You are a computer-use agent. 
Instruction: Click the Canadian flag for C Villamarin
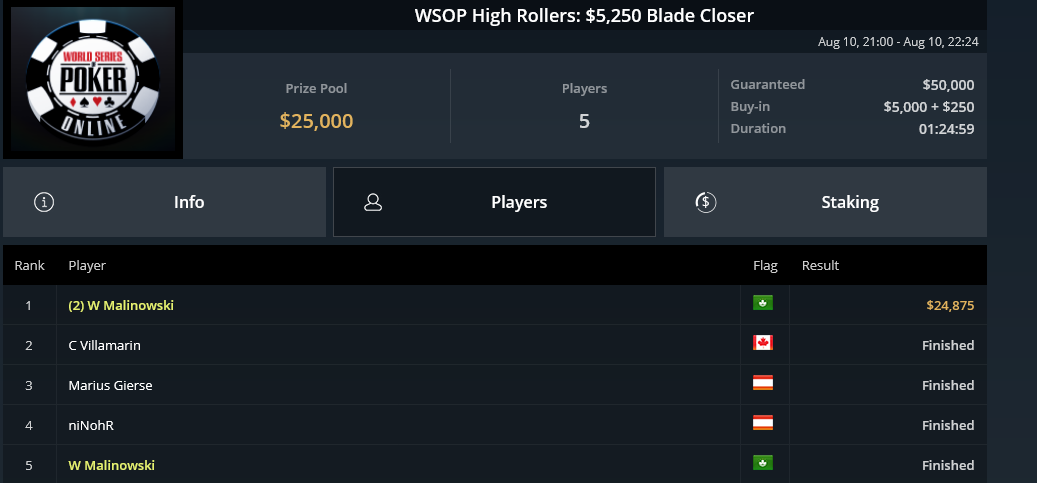[x=763, y=343]
